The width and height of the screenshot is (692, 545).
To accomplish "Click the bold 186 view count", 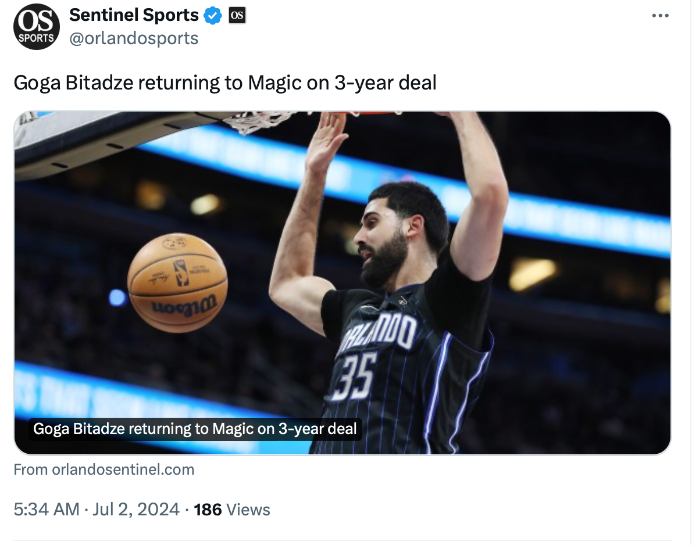I will (x=207, y=509).
